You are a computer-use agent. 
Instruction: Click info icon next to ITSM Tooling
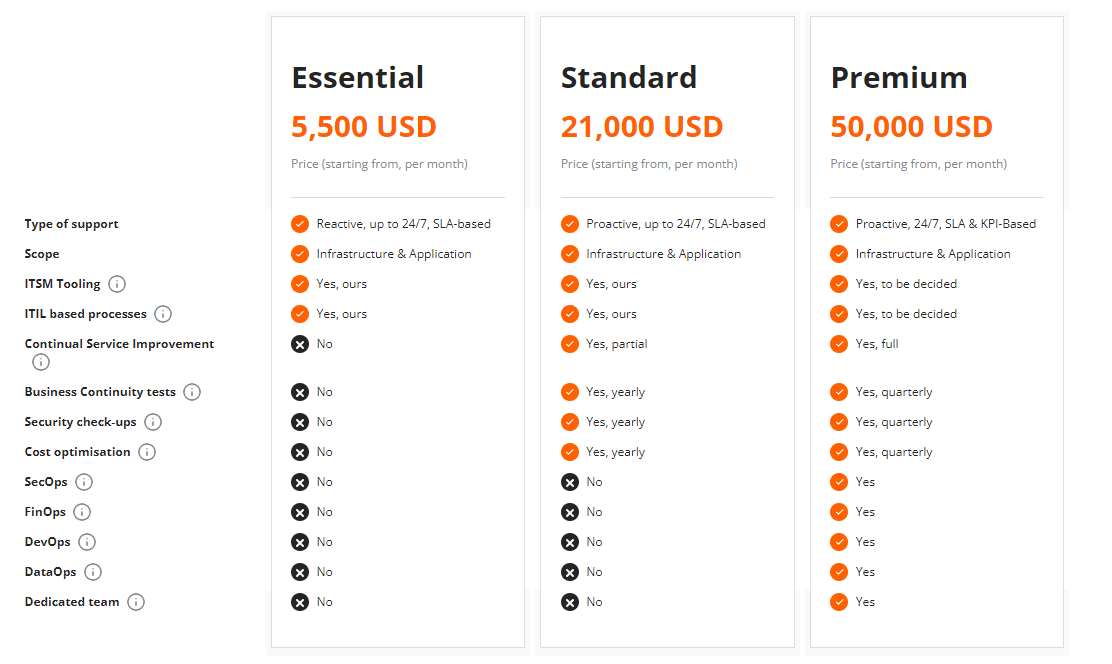117,284
